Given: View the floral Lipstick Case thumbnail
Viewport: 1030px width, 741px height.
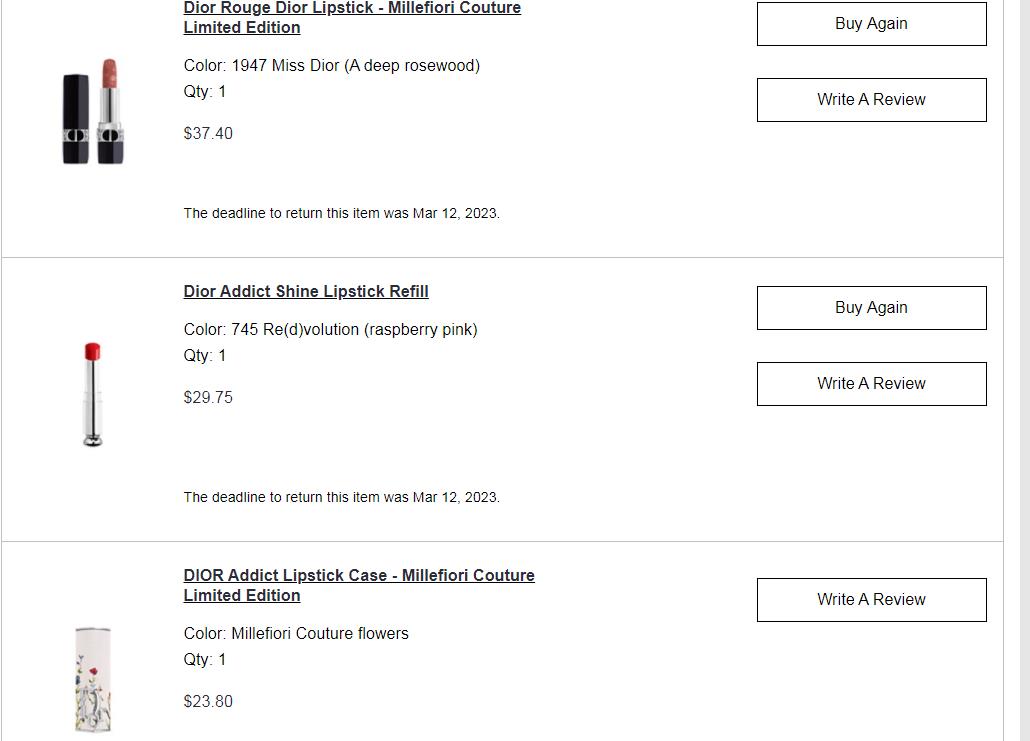Looking at the screenshot, I should click(x=93, y=679).
